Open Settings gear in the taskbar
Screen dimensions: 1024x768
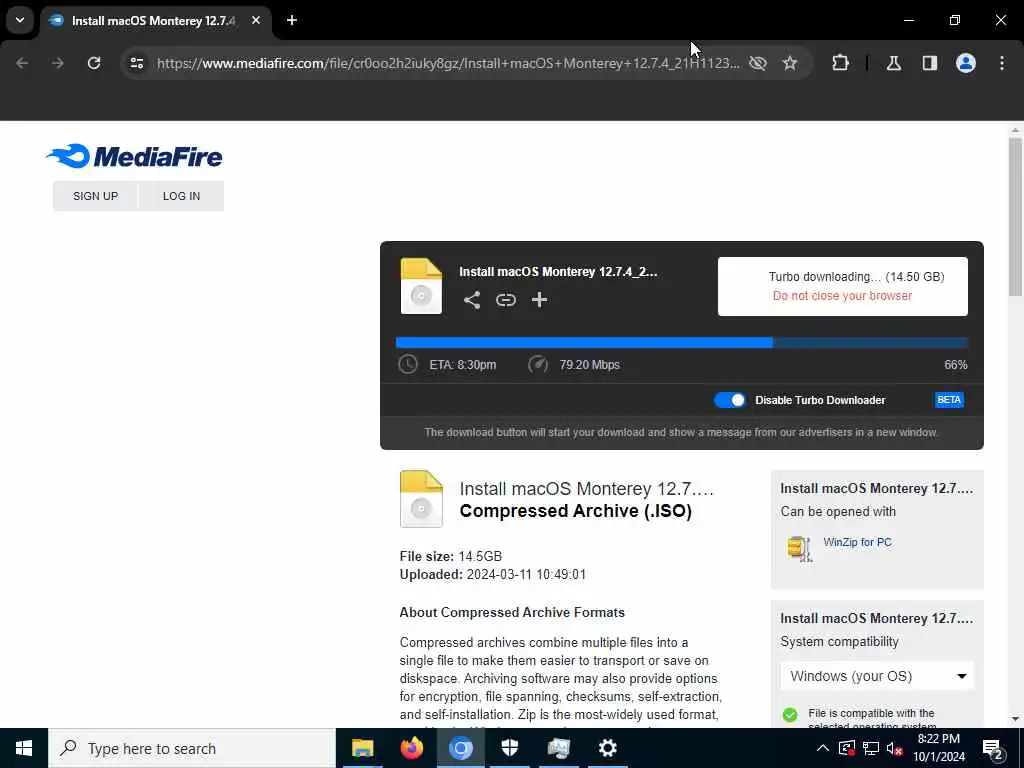coord(607,748)
